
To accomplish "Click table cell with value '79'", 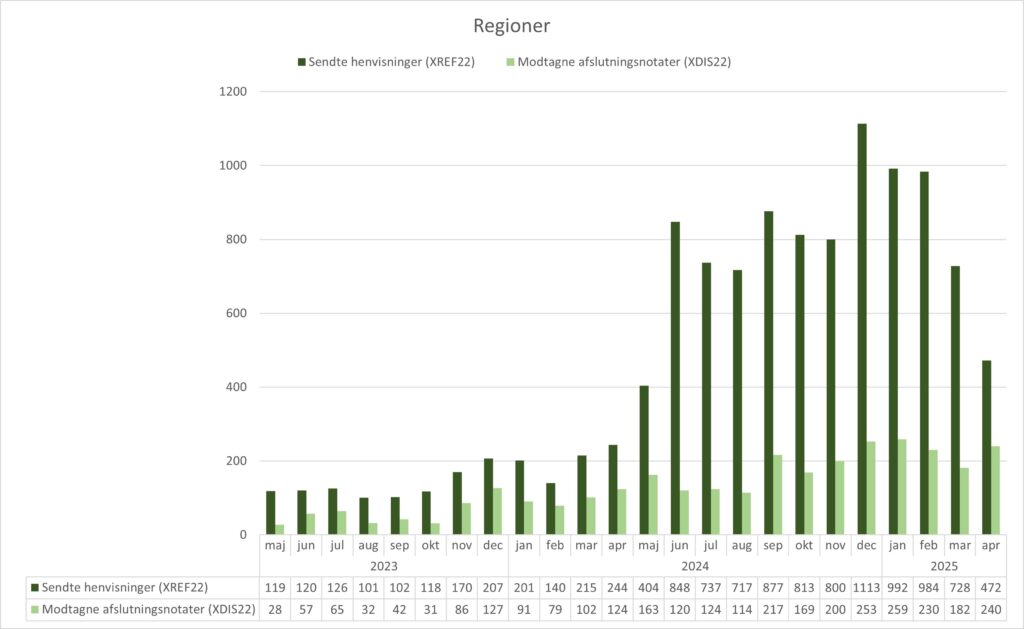I will (x=555, y=609).
